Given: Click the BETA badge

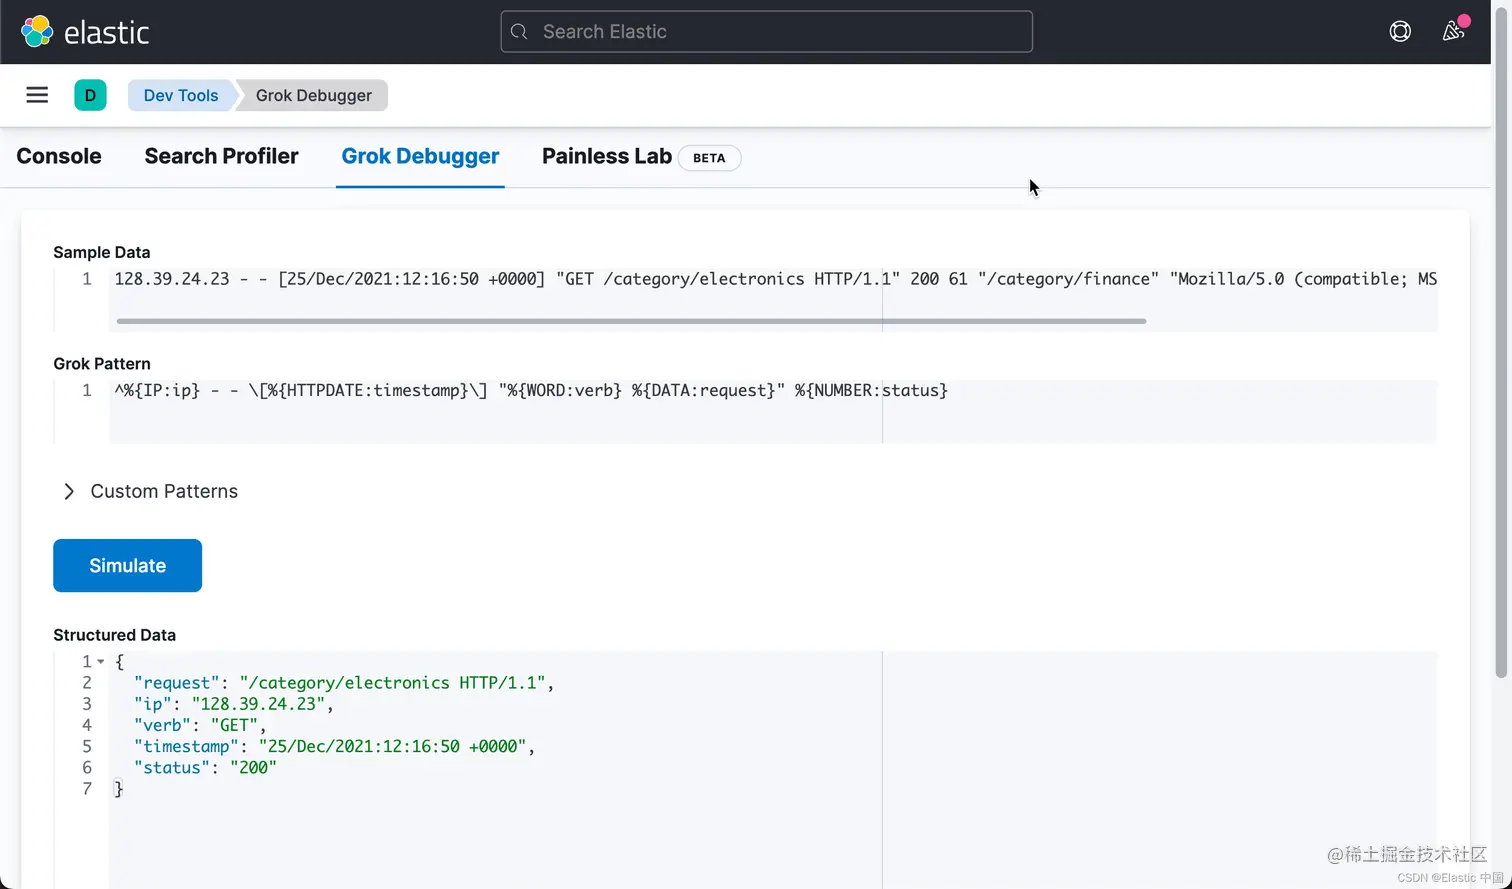Looking at the screenshot, I should [x=709, y=158].
